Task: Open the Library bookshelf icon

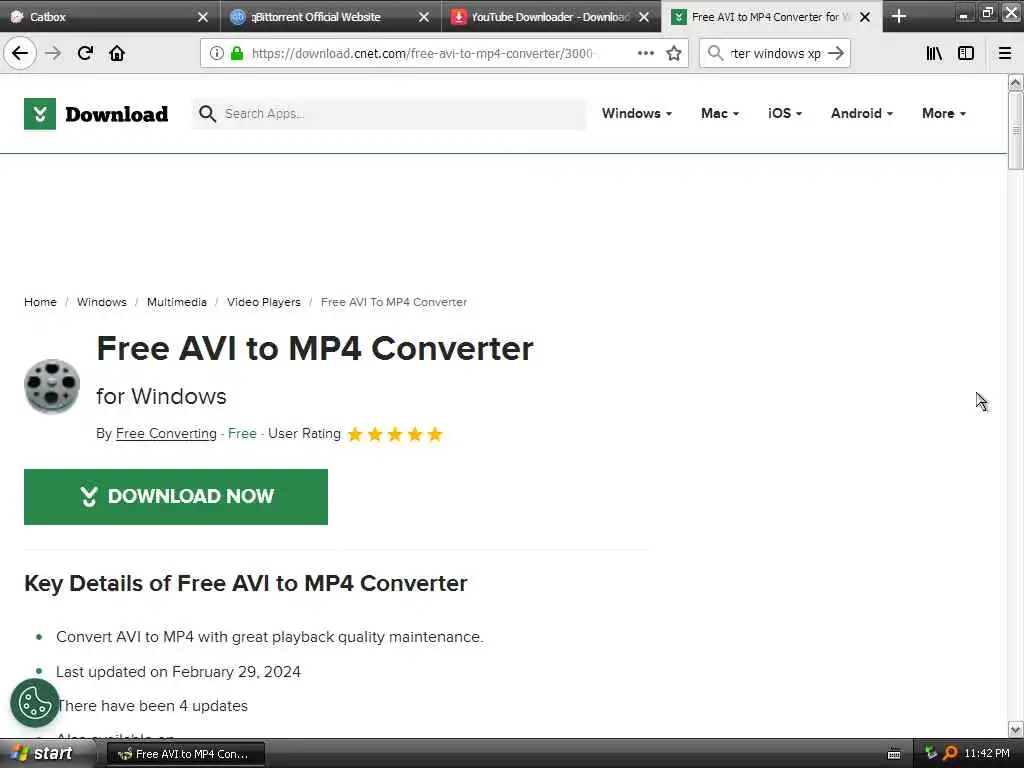Action: click(934, 53)
